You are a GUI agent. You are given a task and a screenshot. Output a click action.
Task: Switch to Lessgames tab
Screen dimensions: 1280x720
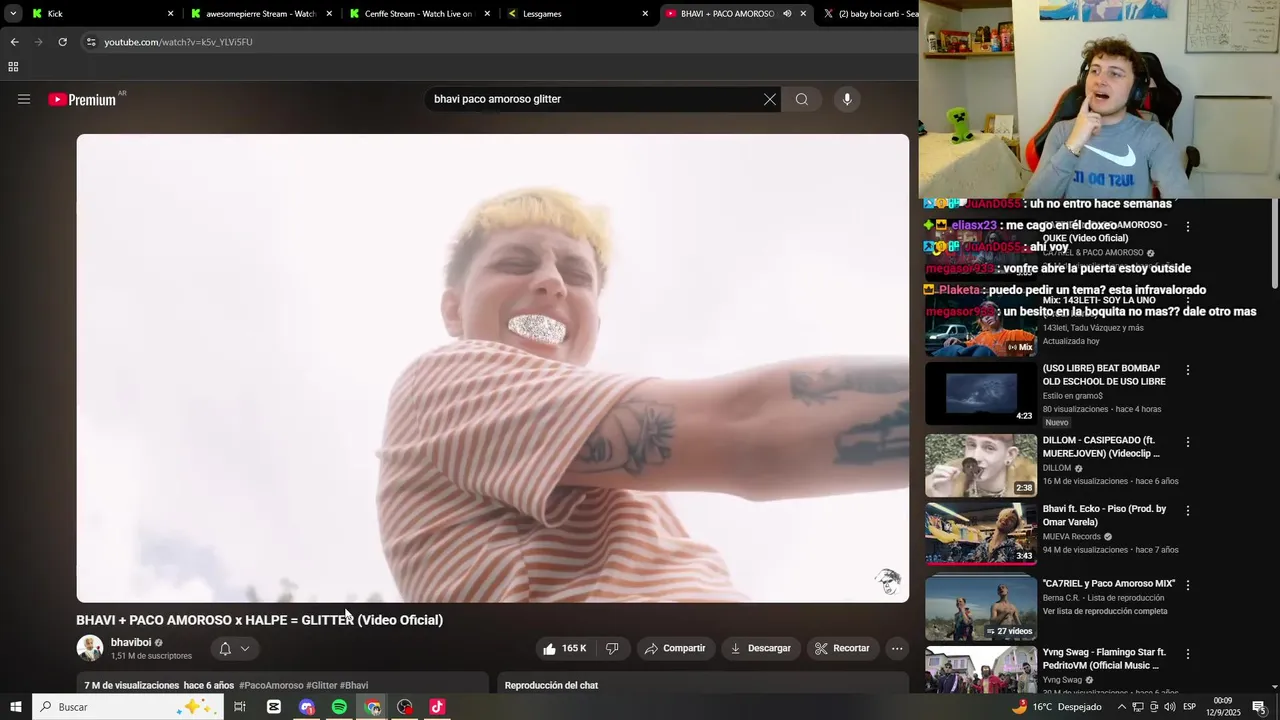coord(577,14)
